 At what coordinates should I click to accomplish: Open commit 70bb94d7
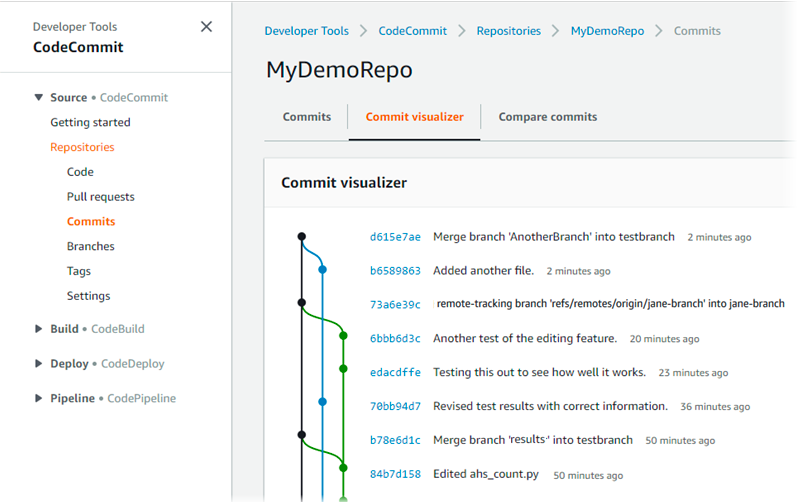(395, 406)
